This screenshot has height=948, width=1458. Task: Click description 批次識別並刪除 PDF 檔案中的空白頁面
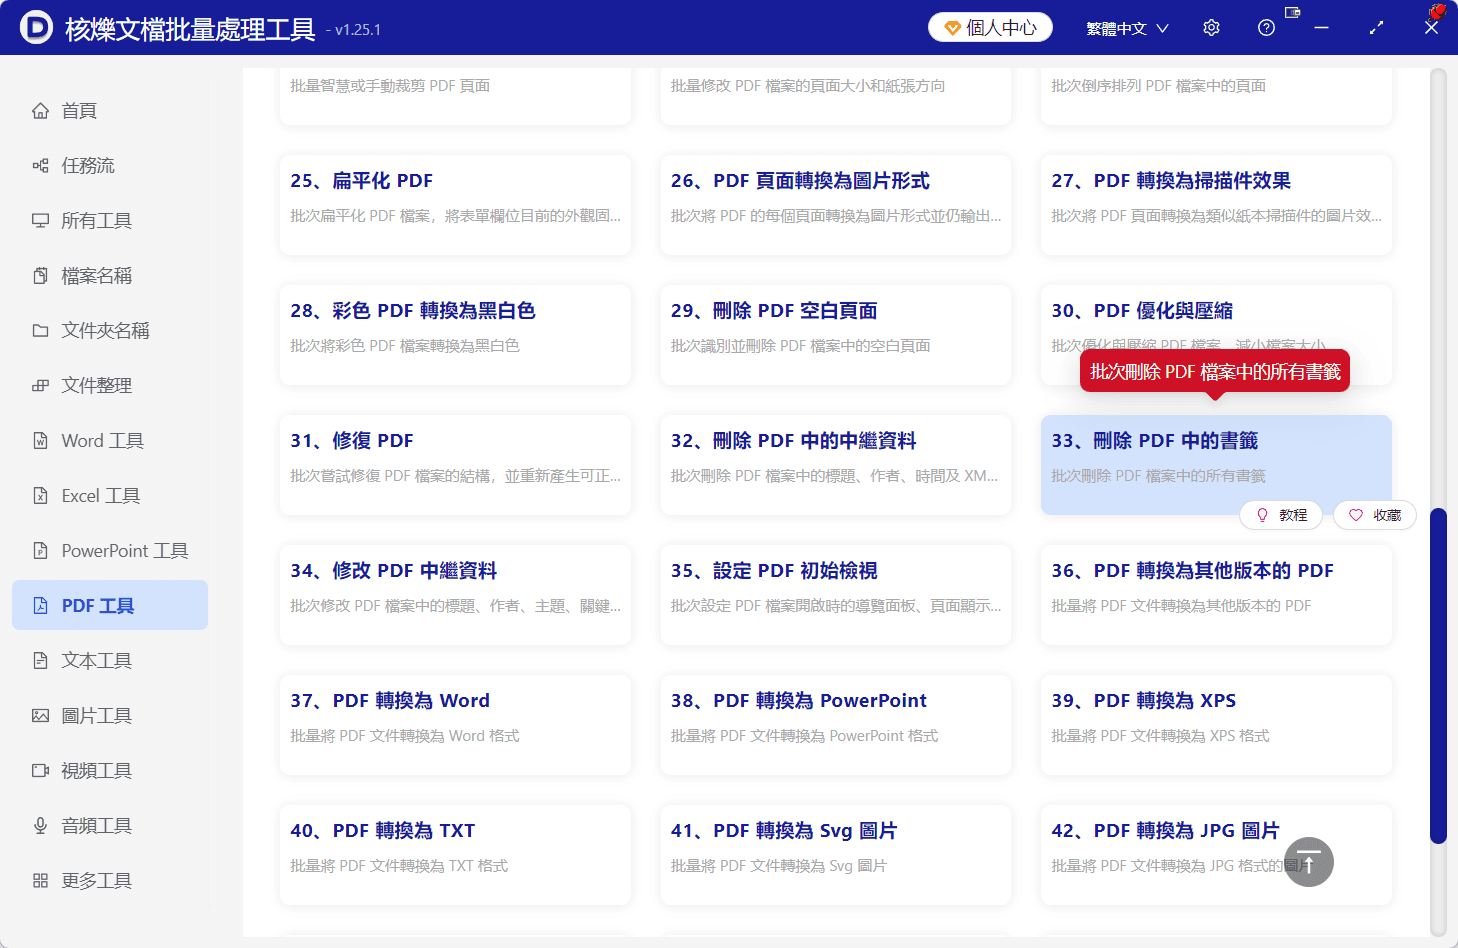point(800,346)
